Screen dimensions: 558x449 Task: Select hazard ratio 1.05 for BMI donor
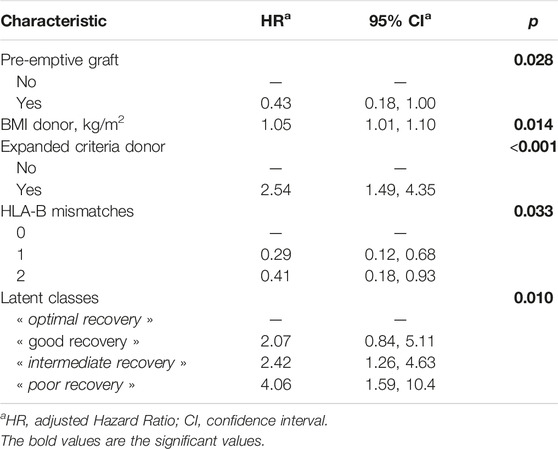[276, 125]
